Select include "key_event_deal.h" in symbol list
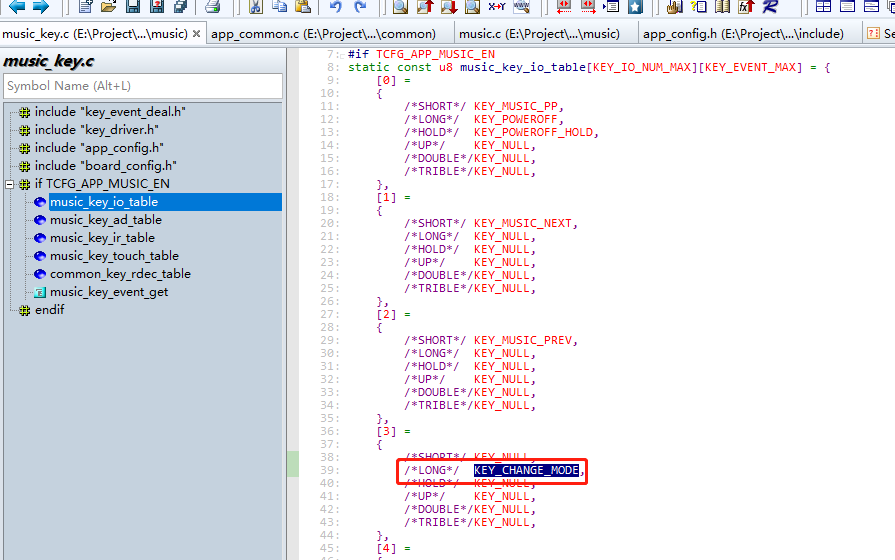Screen dimensions: 895x560 pos(110,112)
